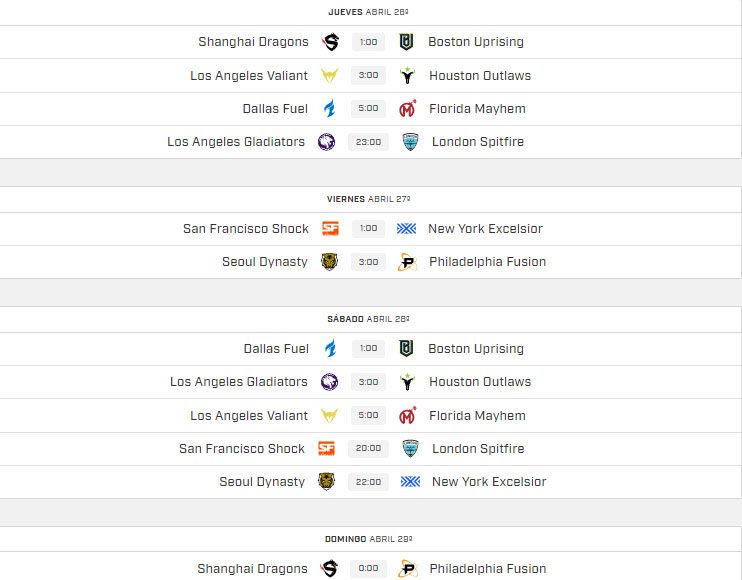Select the 20:00 match time badge
The height and width of the screenshot is (580, 742).
[x=368, y=449]
